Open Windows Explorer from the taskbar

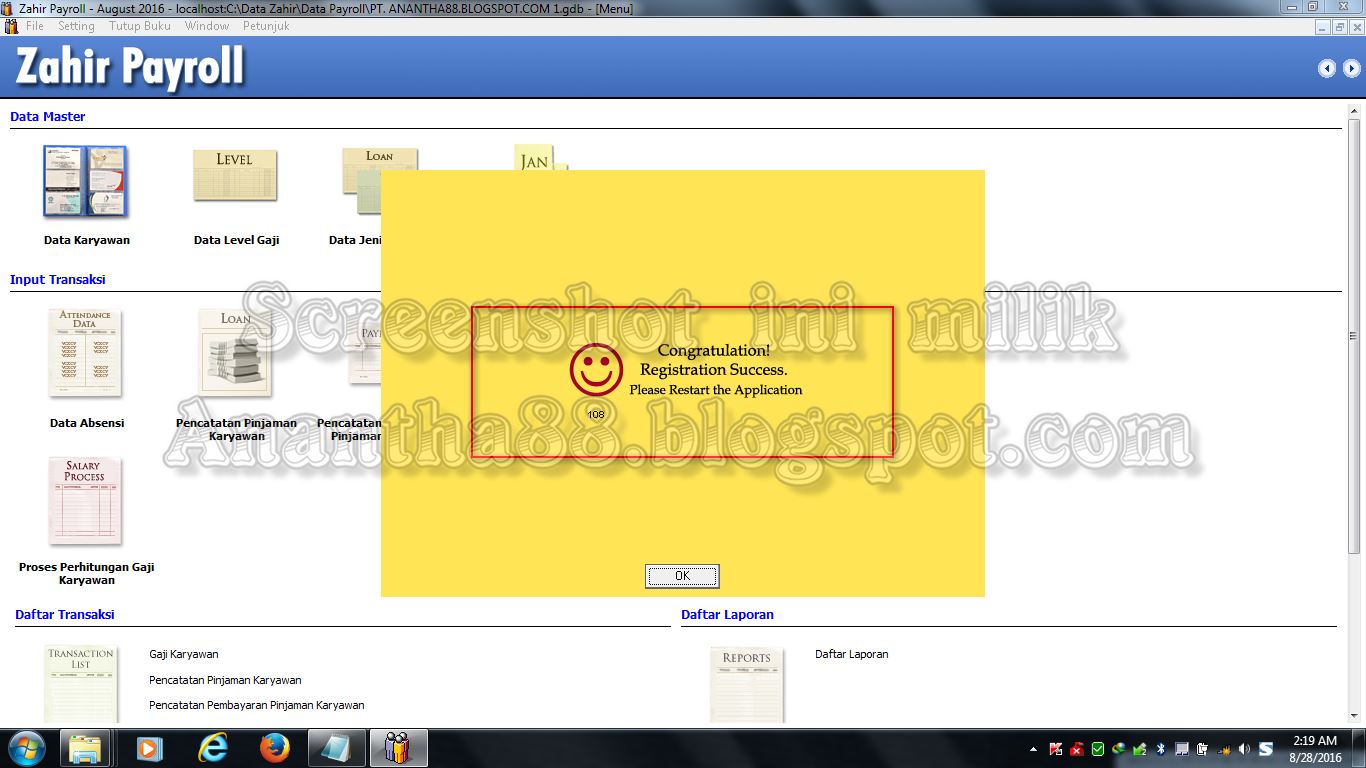(85, 748)
